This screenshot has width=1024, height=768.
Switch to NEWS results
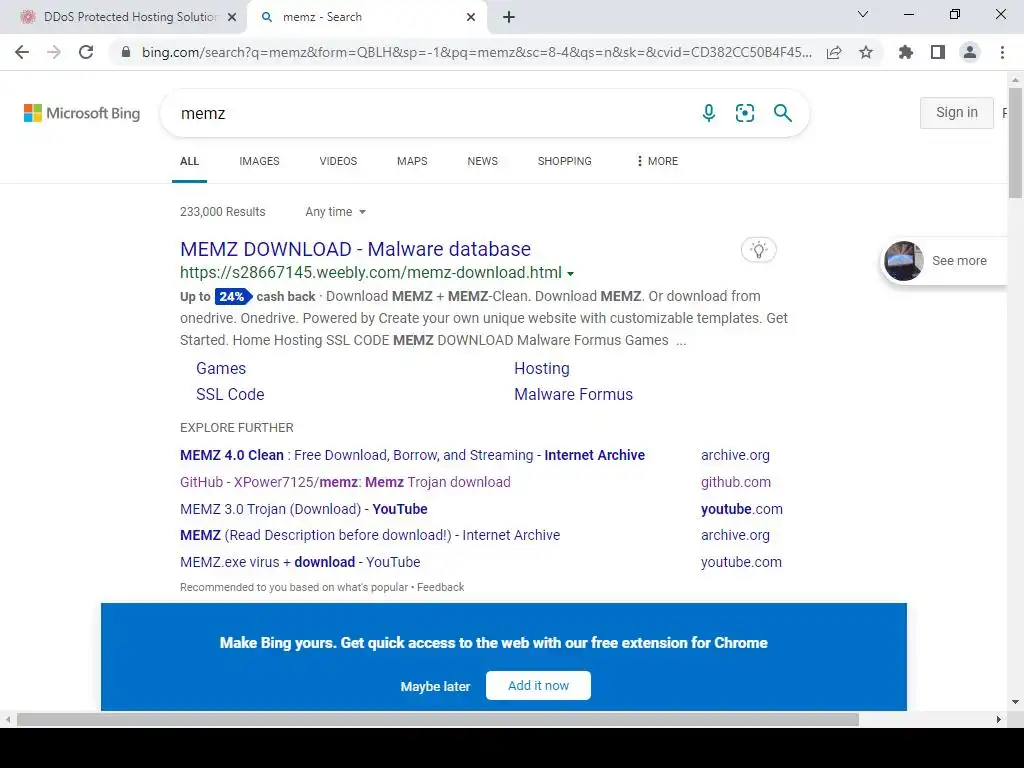(x=483, y=161)
